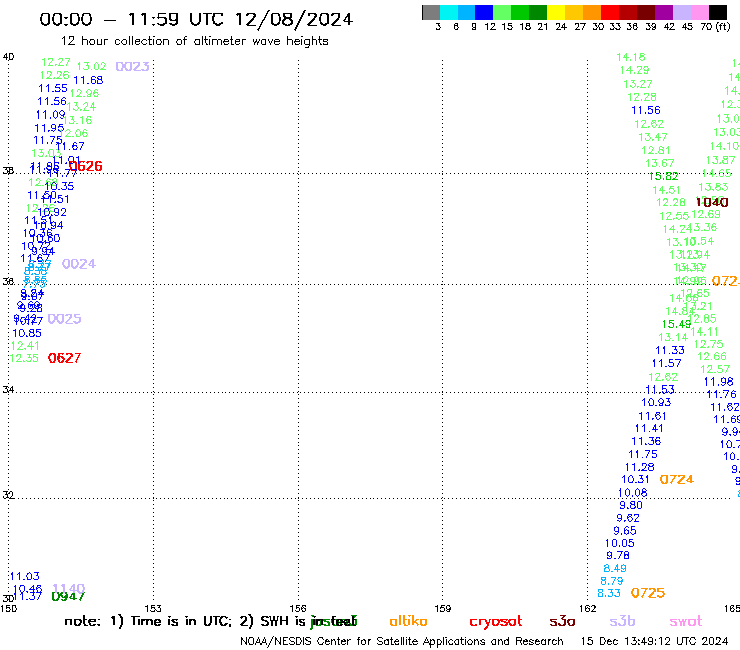Click the gray swatch in the color scale
Viewport: 740px width, 650px height.
(x=431, y=12)
